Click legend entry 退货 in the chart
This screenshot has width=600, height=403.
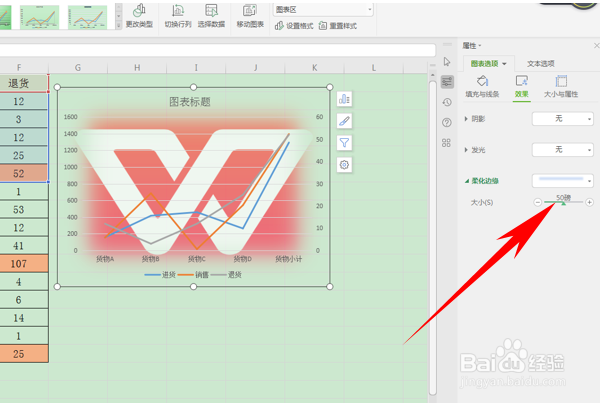tap(226, 274)
